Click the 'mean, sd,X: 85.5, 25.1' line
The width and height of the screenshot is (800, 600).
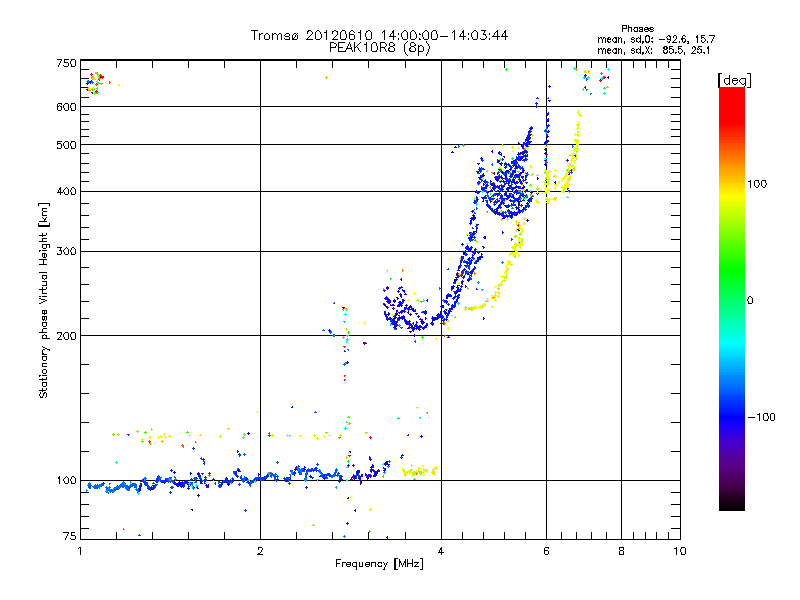654,50
